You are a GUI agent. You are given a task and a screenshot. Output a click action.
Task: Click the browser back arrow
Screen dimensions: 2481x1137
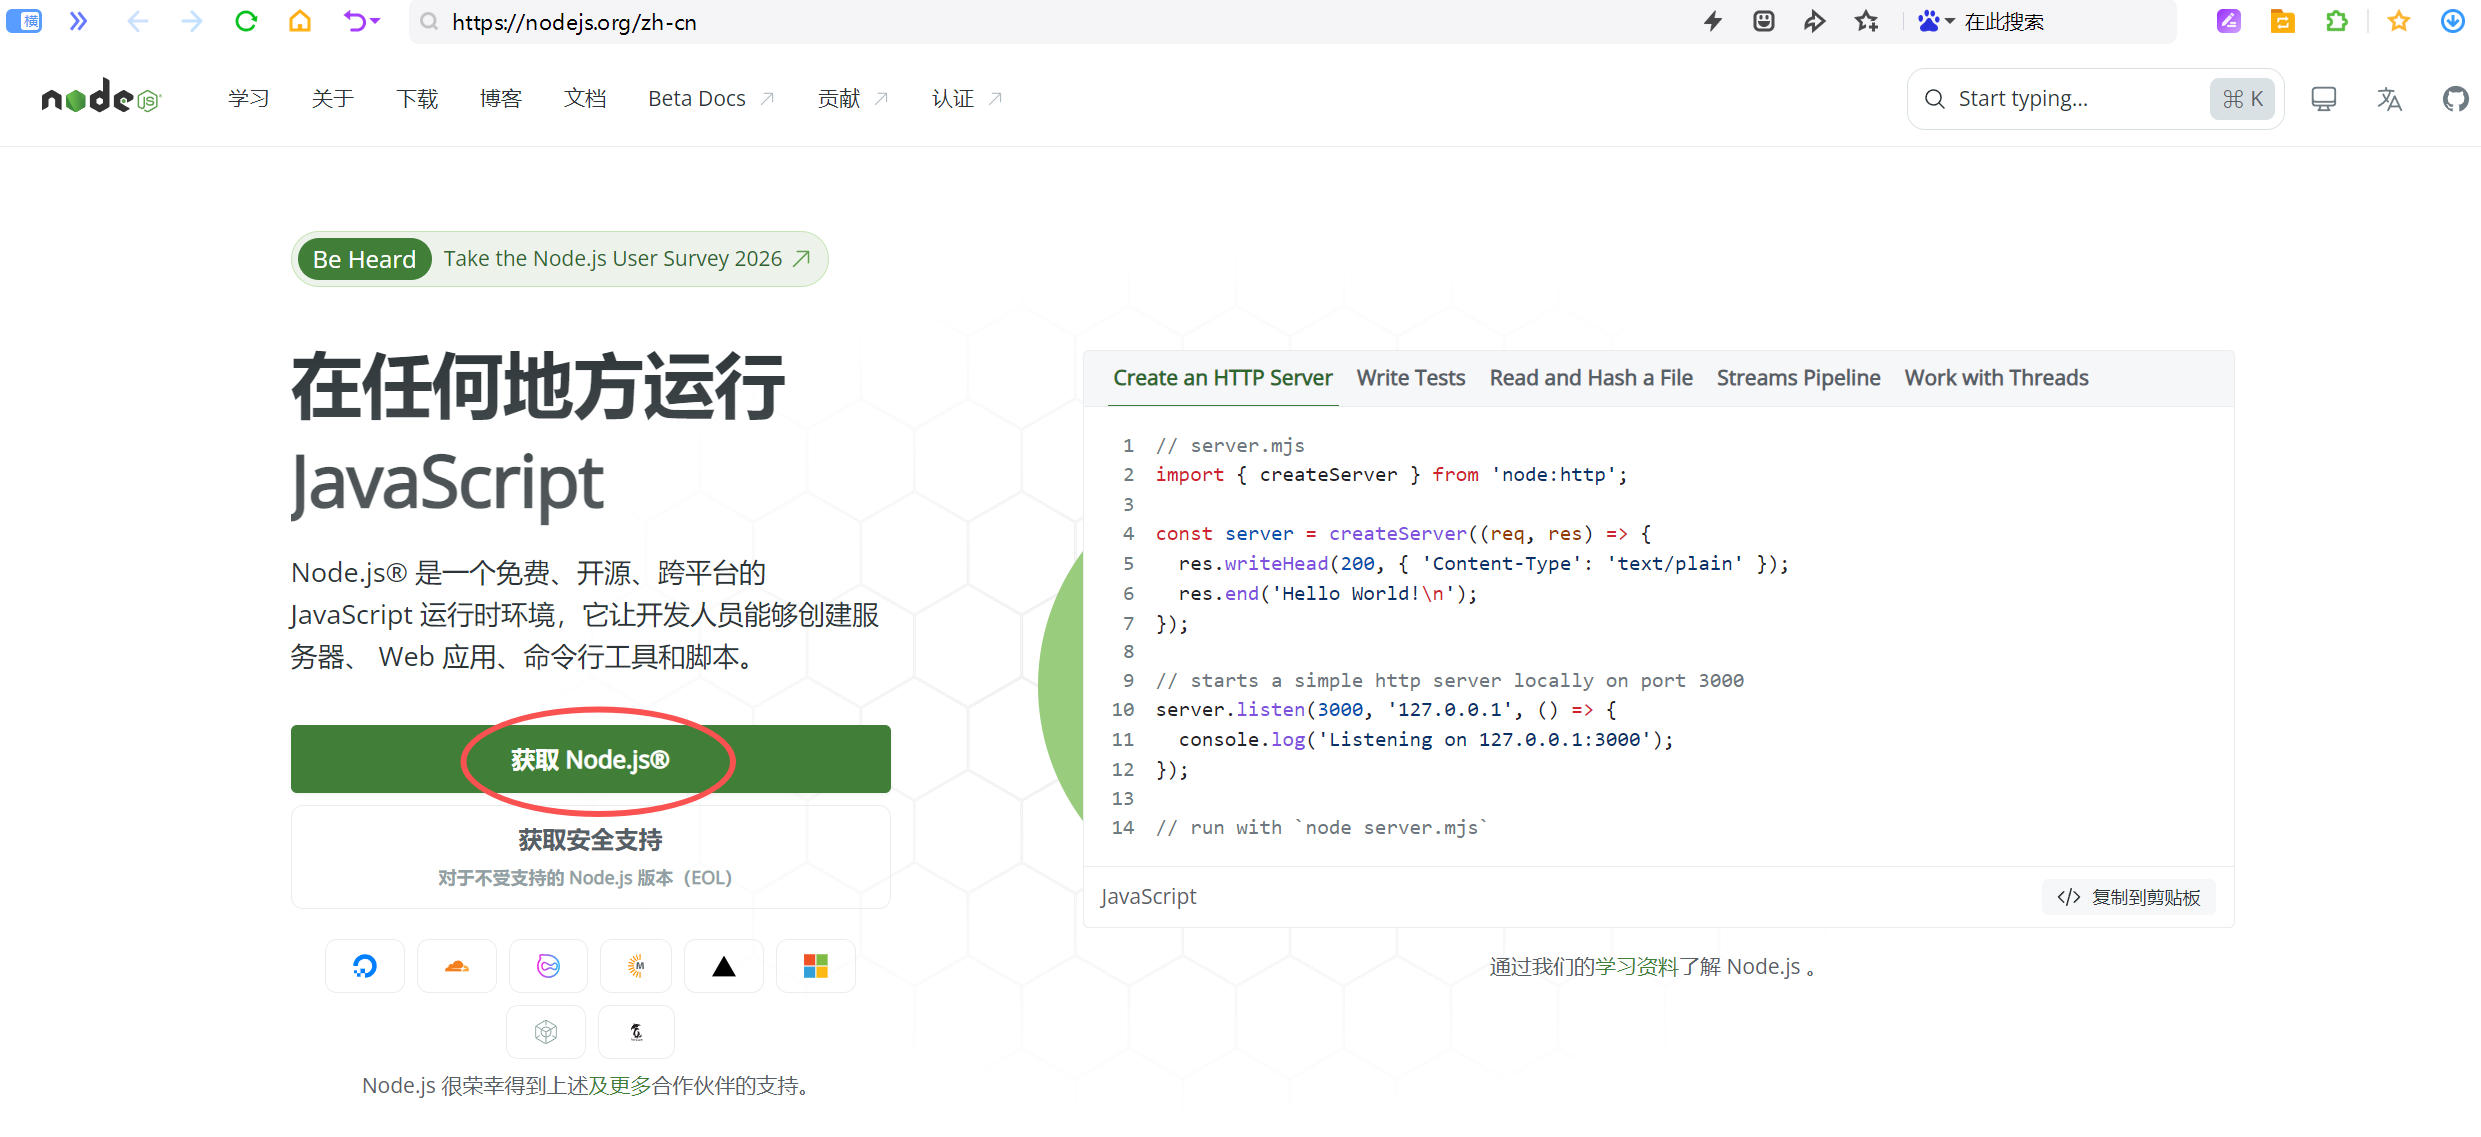click(138, 21)
